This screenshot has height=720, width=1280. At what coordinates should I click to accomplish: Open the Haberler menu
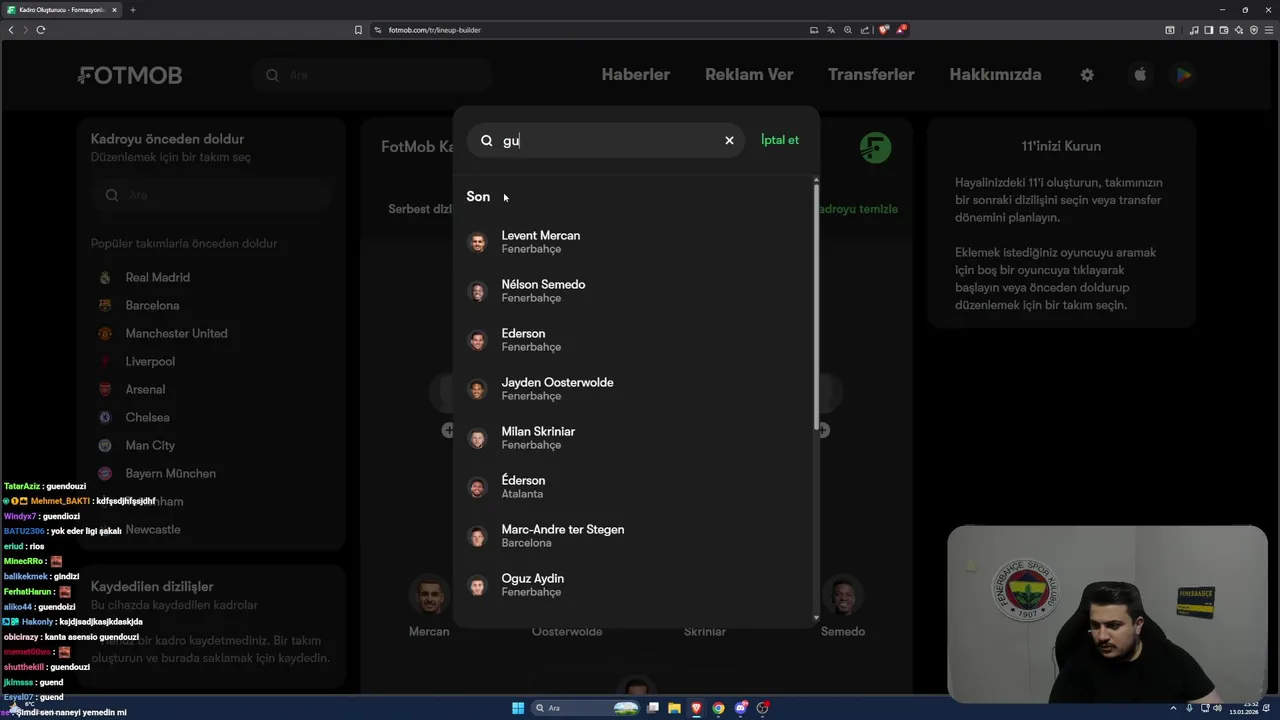click(x=636, y=75)
